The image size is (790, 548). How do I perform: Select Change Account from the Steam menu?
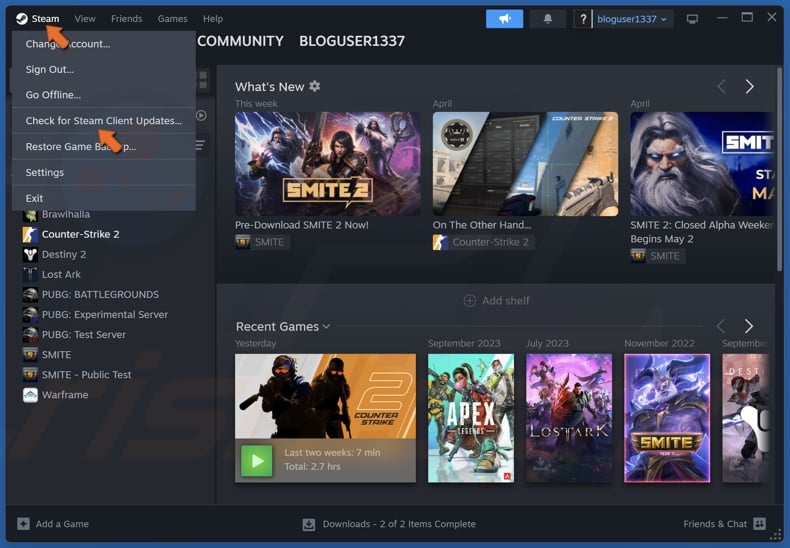click(104, 44)
